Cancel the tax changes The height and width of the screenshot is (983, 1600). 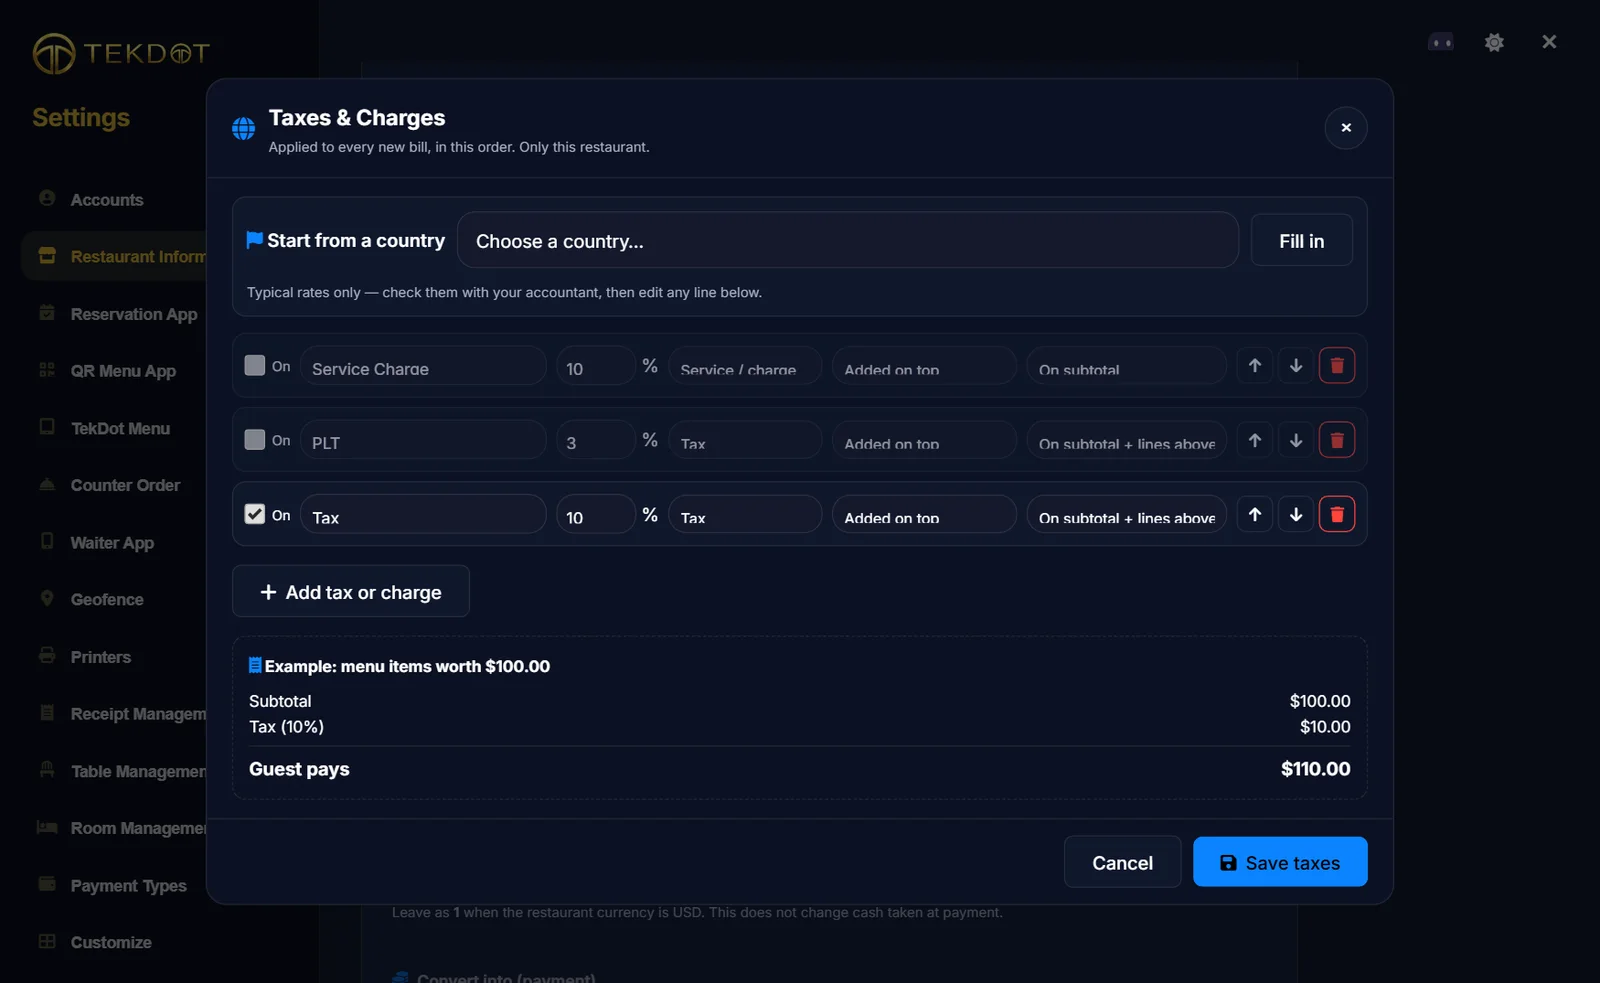click(1122, 862)
